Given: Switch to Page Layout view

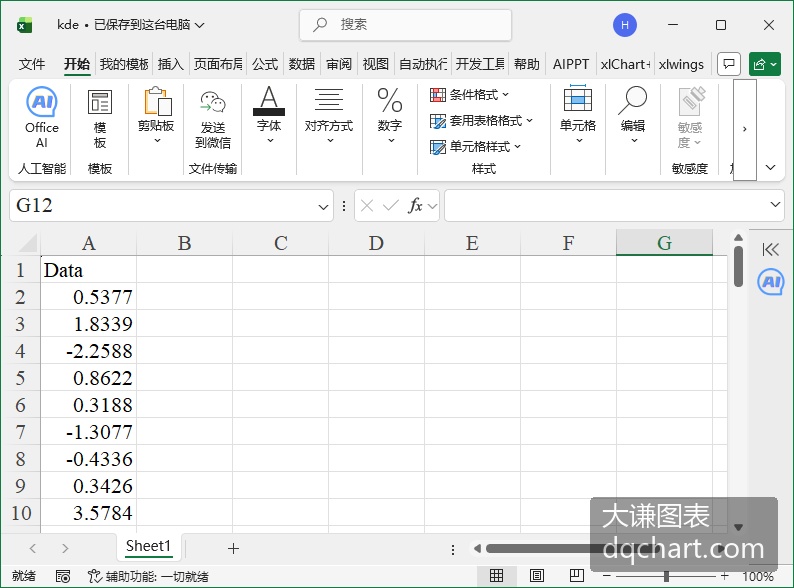Looking at the screenshot, I should pos(536,576).
